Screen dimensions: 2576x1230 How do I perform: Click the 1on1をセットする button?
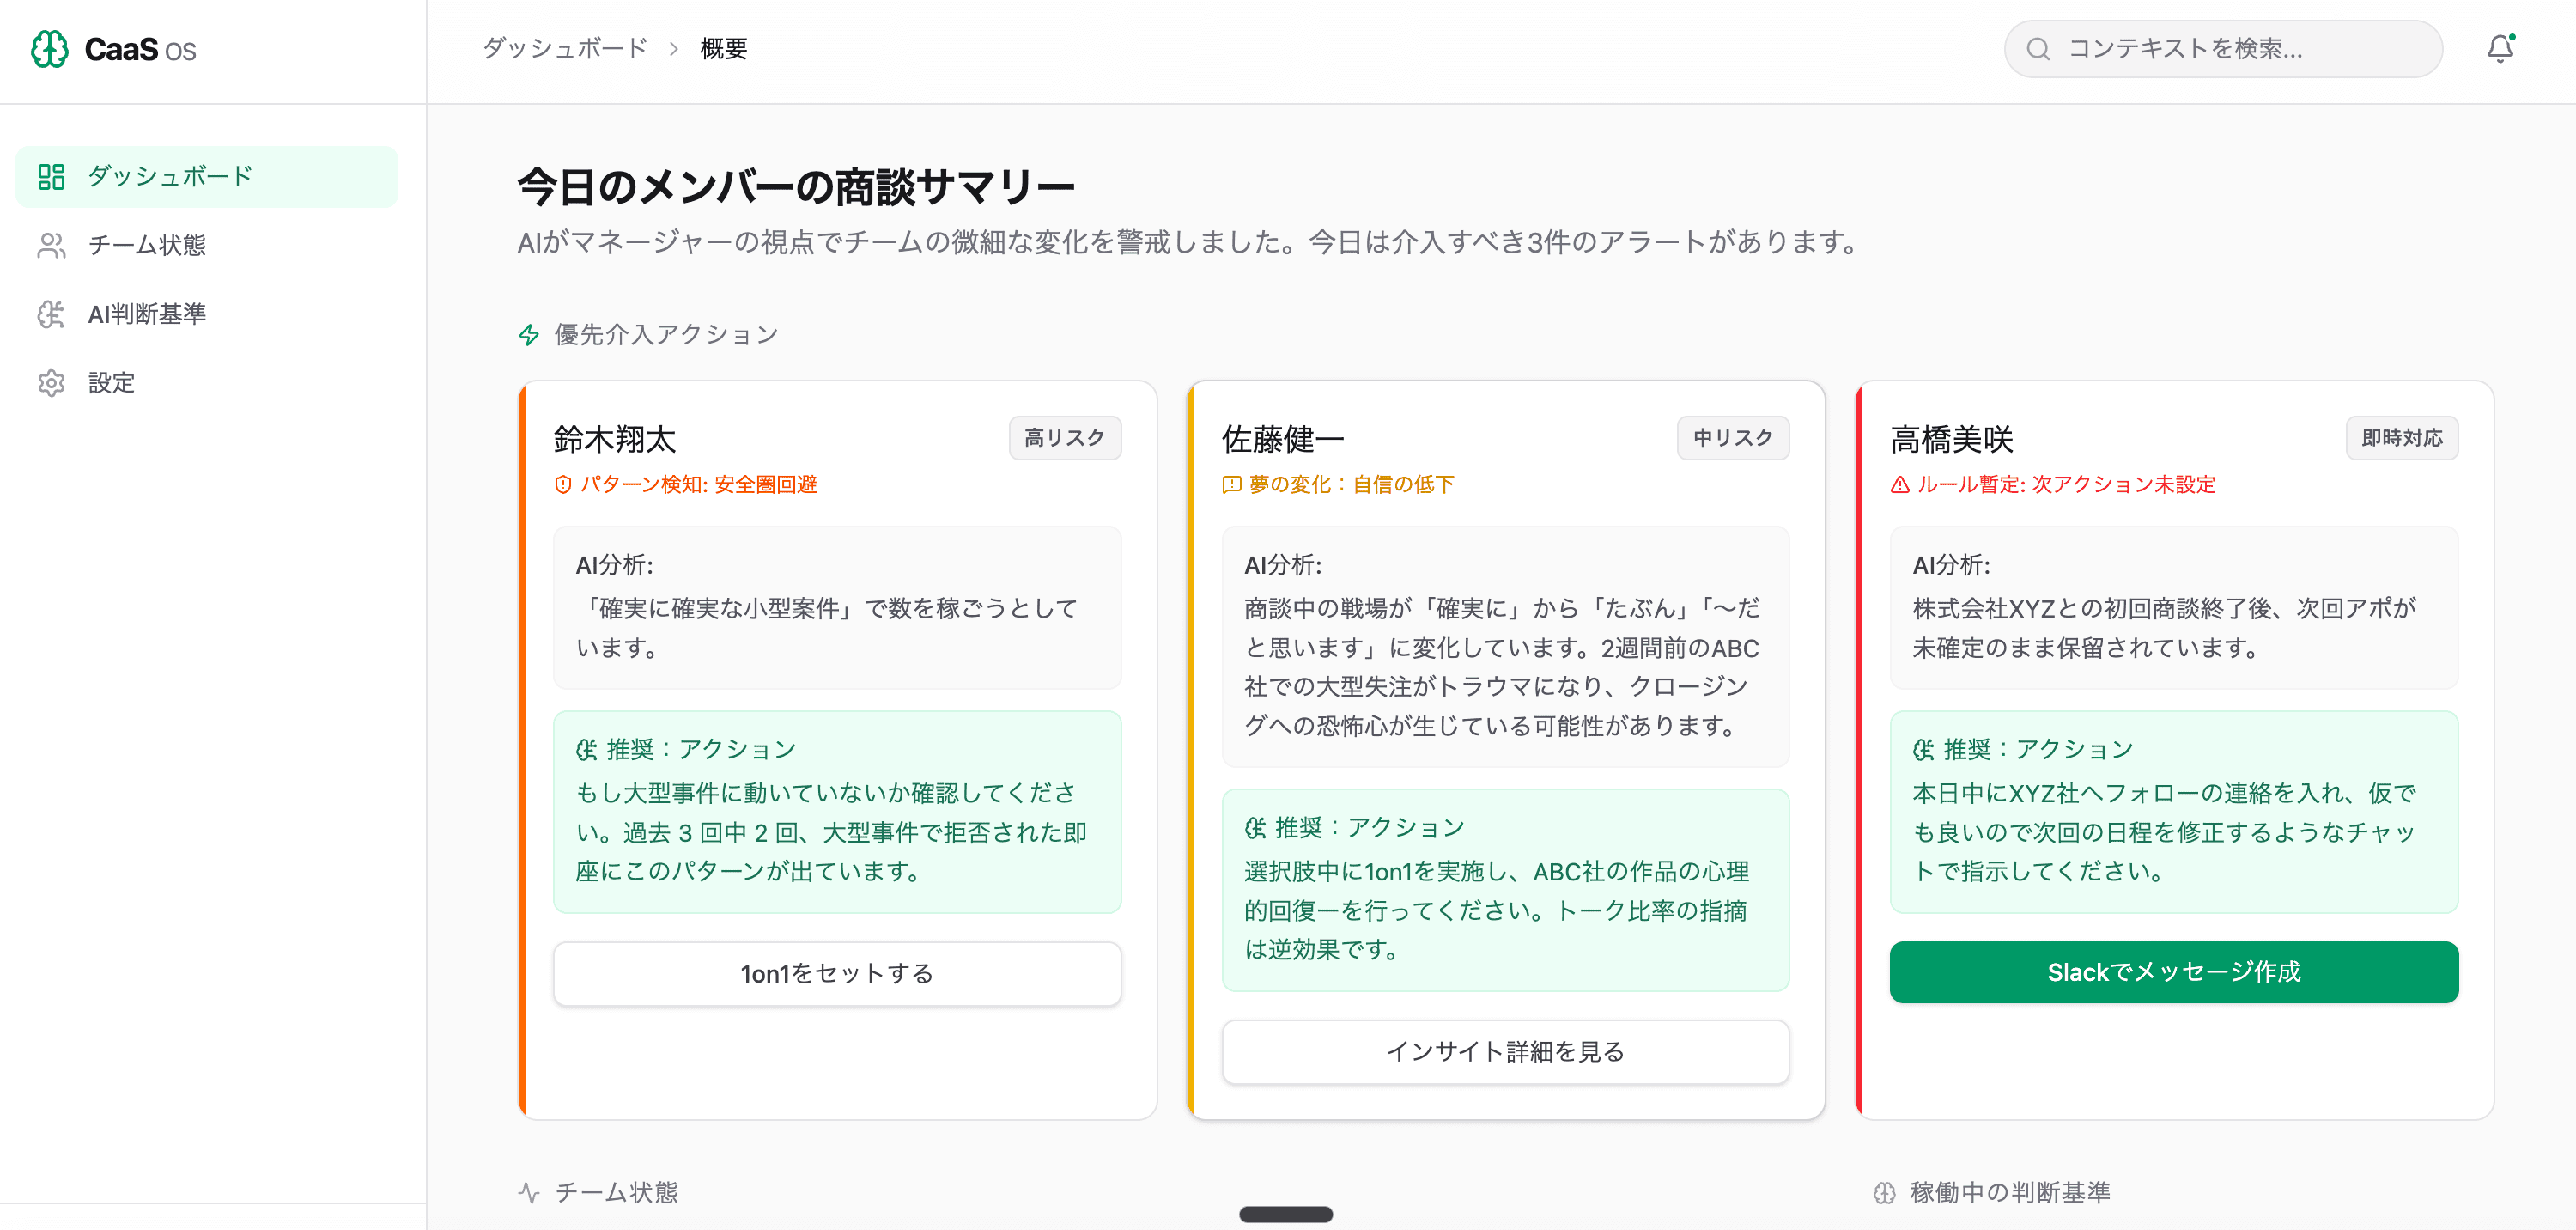coord(836,973)
